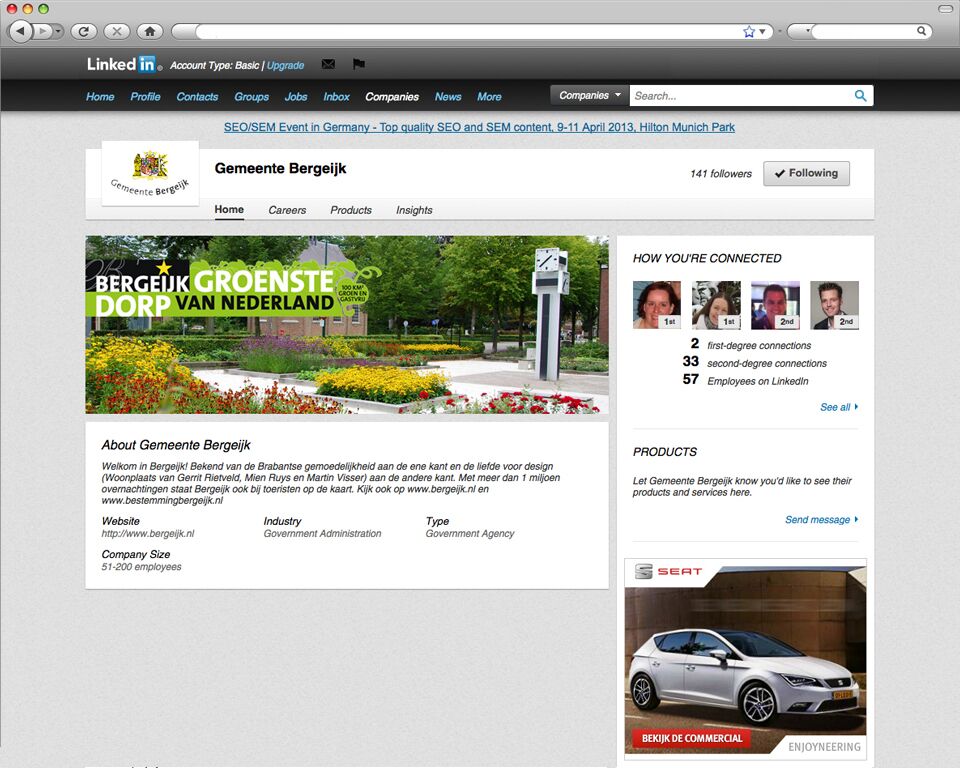This screenshot has height=768, width=960.
Task: Select the Insights tab
Action: click(x=414, y=210)
